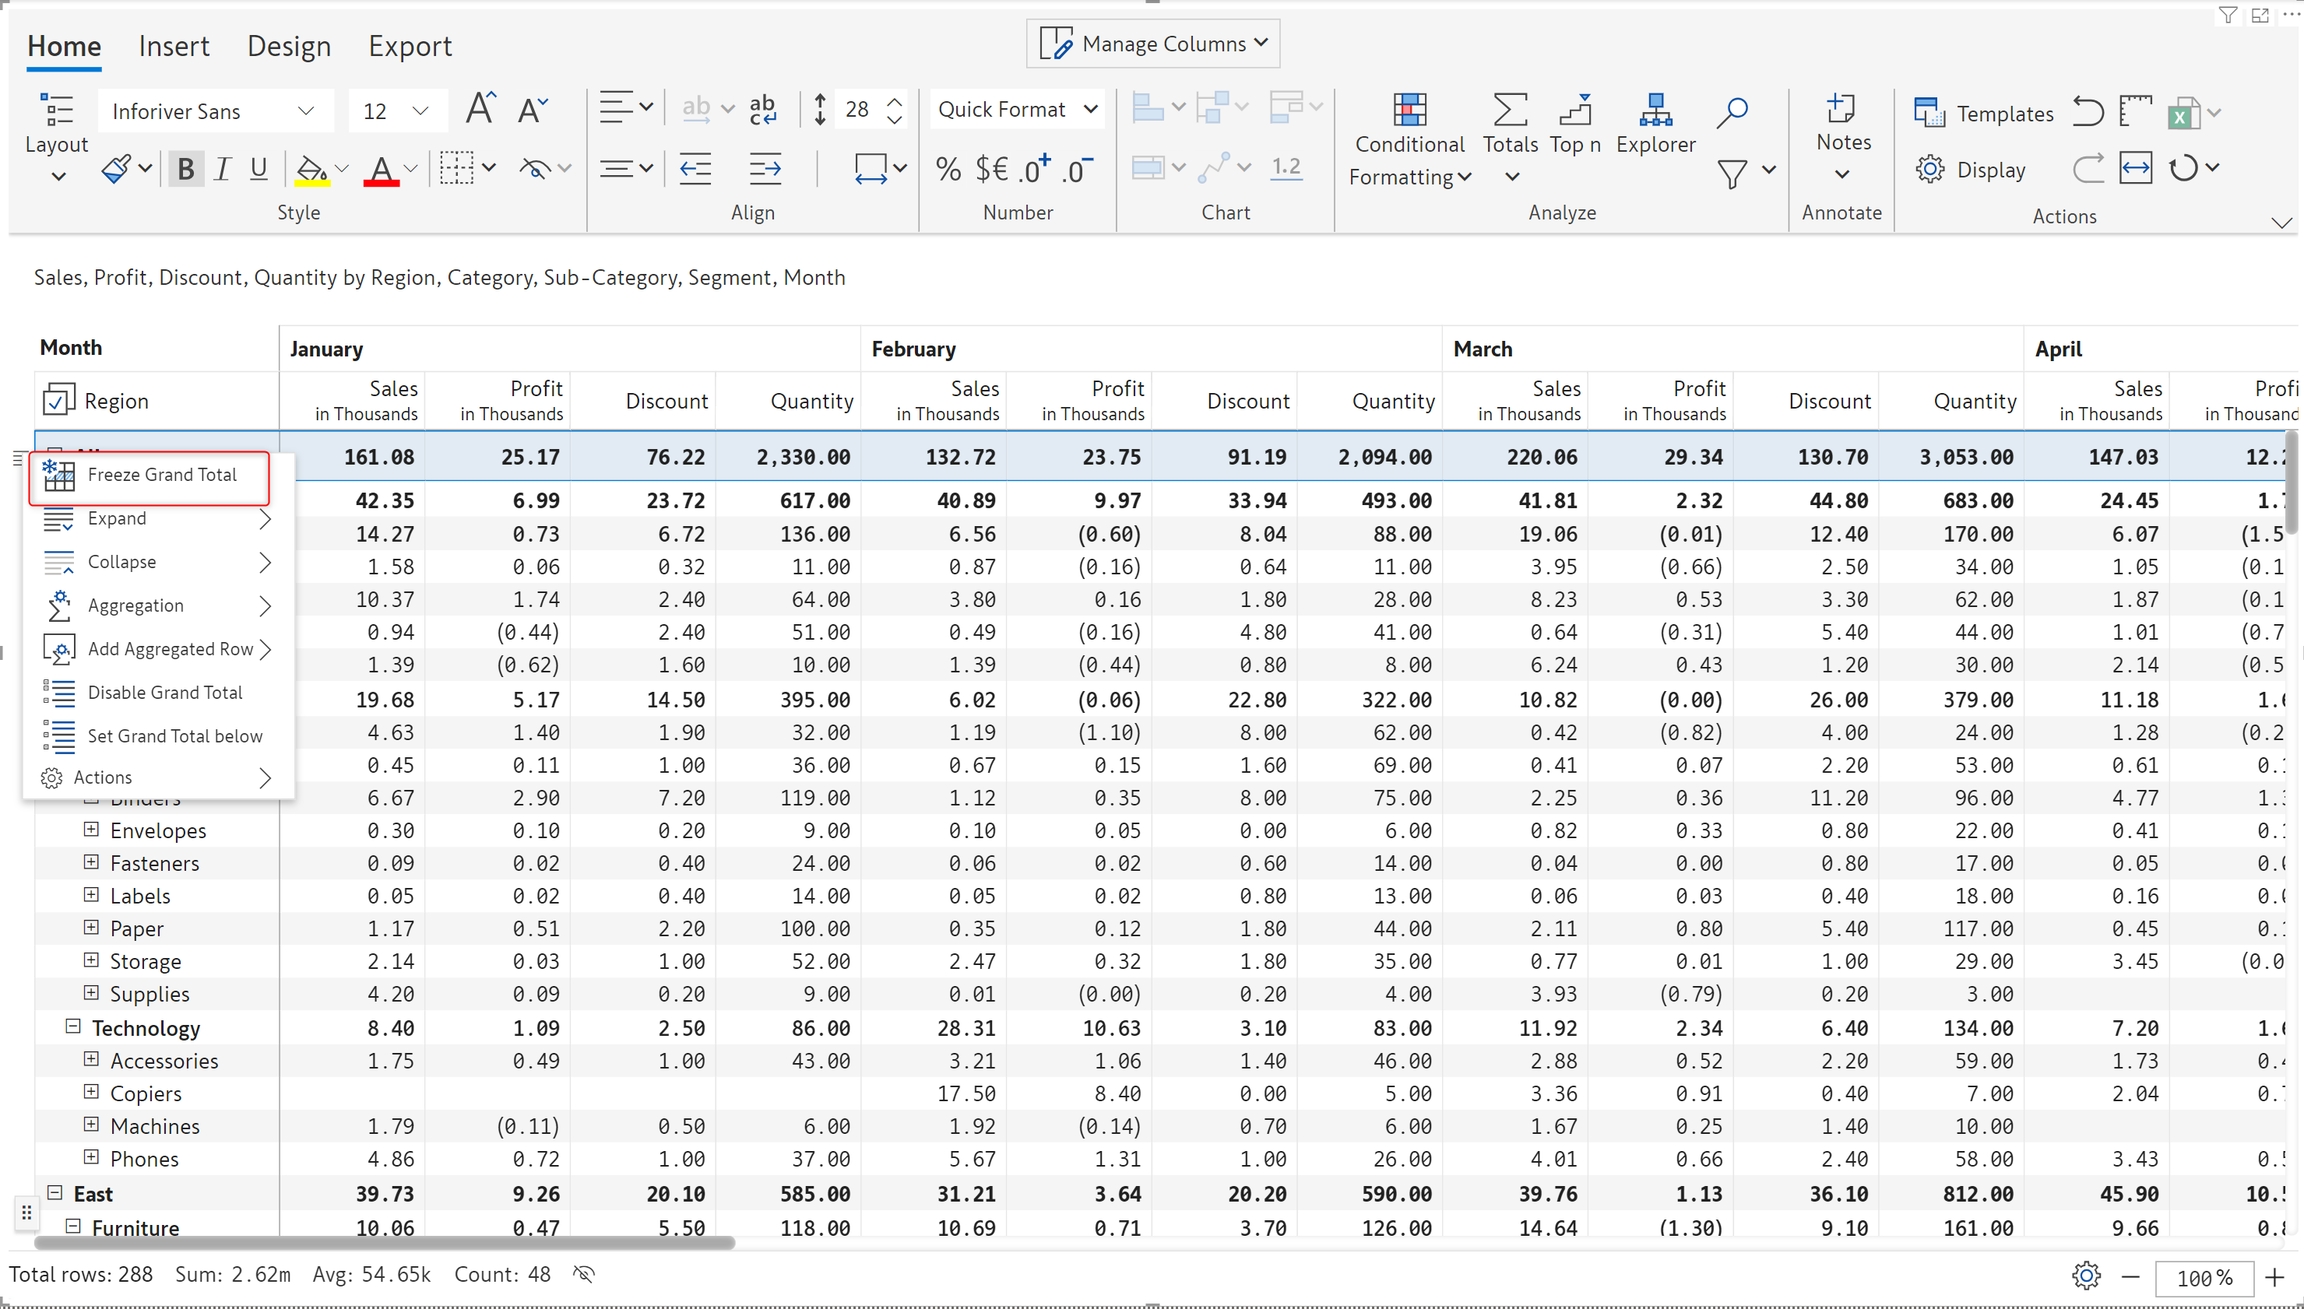
Task: Click the Conditional Formatting icon
Action: pyautogui.click(x=1408, y=110)
